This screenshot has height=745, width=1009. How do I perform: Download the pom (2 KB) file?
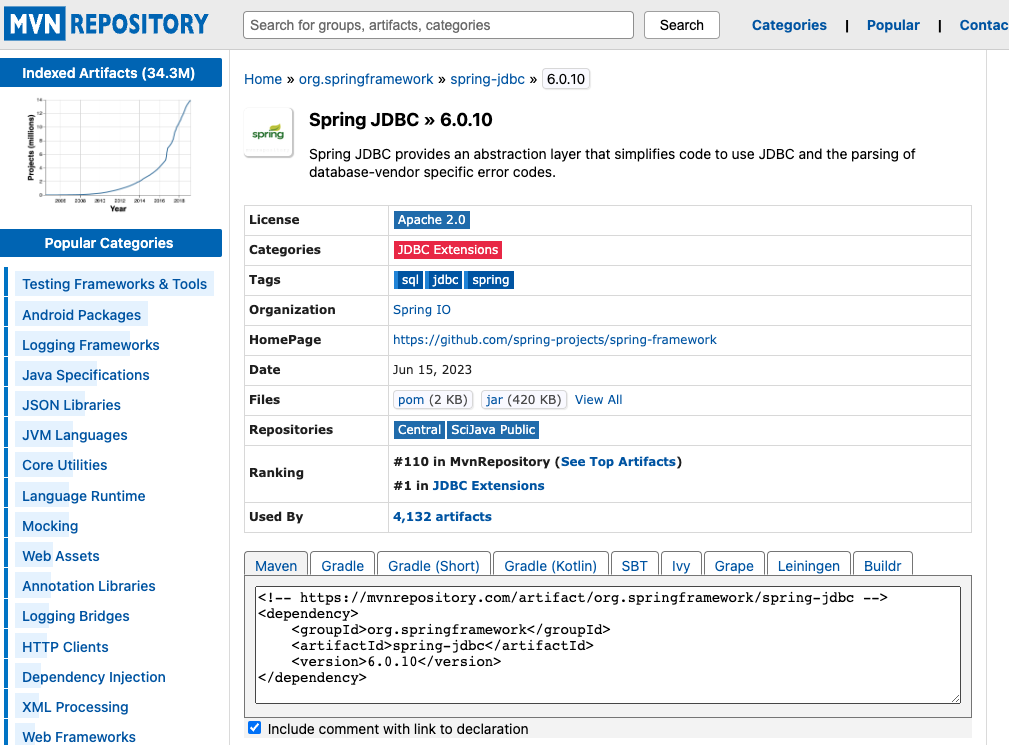coord(433,400)
